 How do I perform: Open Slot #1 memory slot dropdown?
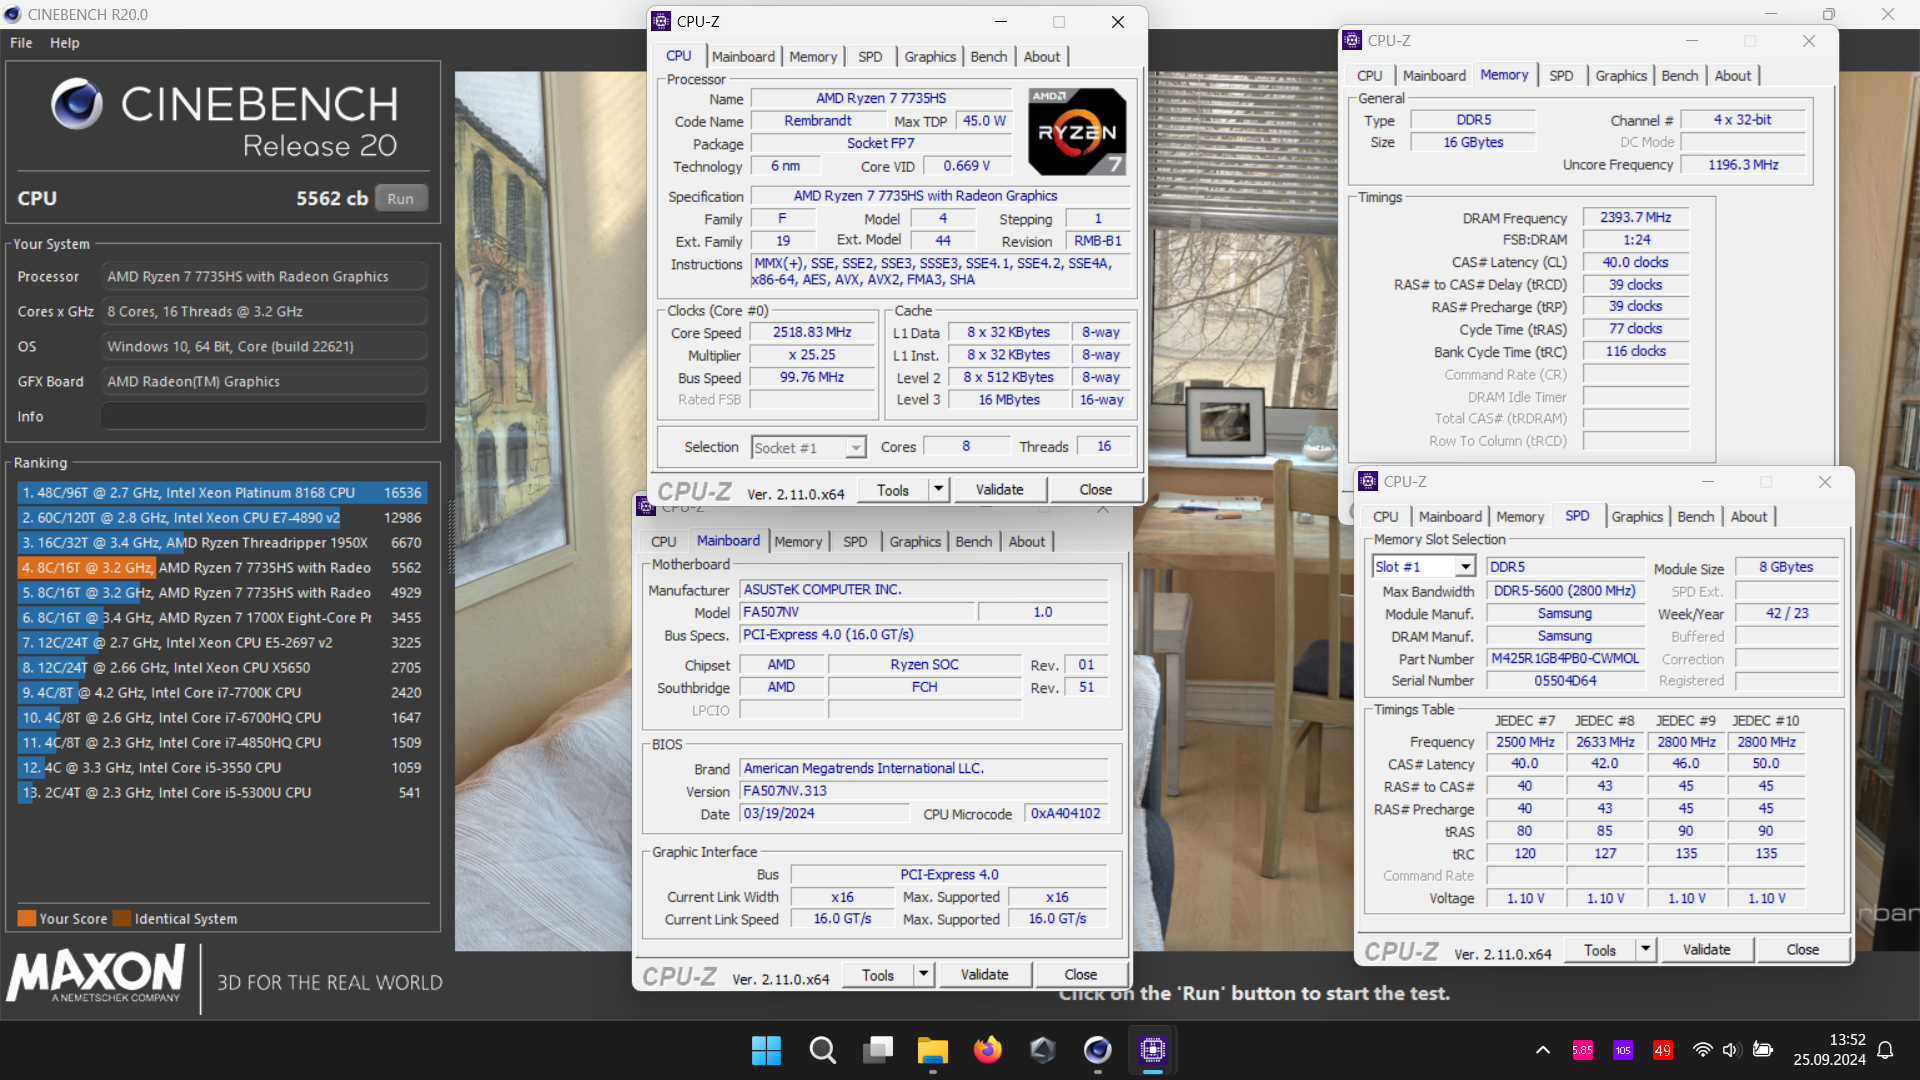pos(1465,567)
